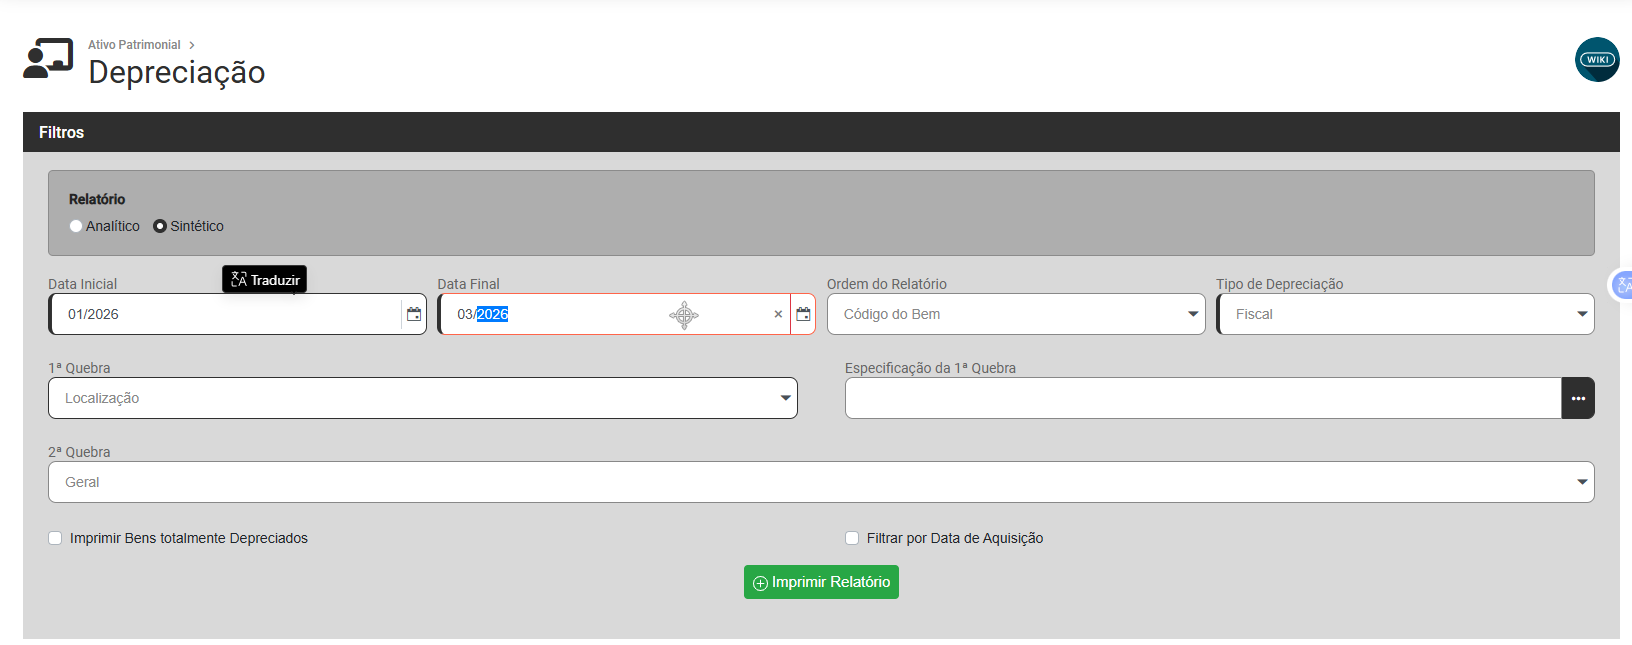
Task: Go to the Ativo Patrimonial breadcrumb
Action: (134, 45)
